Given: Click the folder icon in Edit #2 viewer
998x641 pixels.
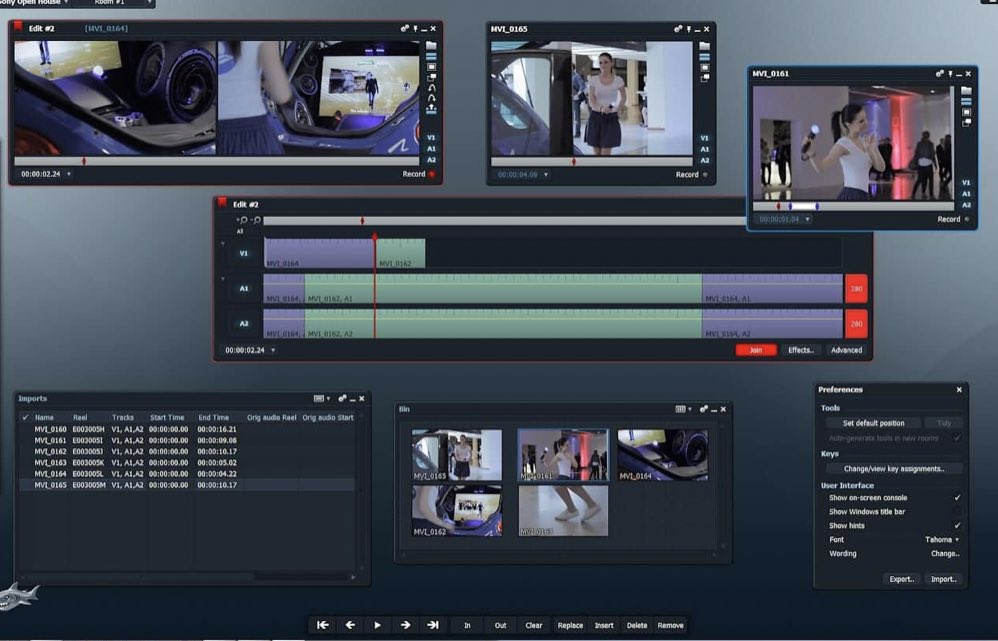Looking at the screenshot, I should [432, 46].
